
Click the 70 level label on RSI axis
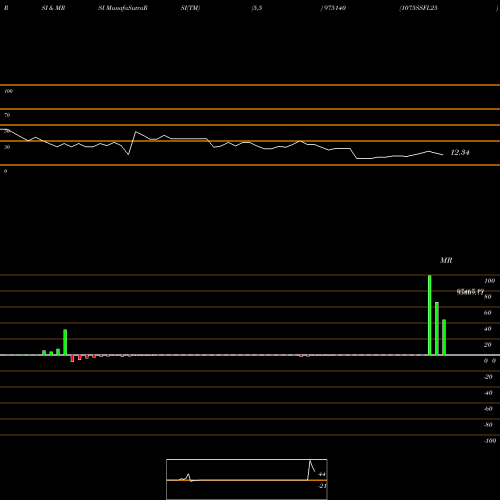click(7, 115)
